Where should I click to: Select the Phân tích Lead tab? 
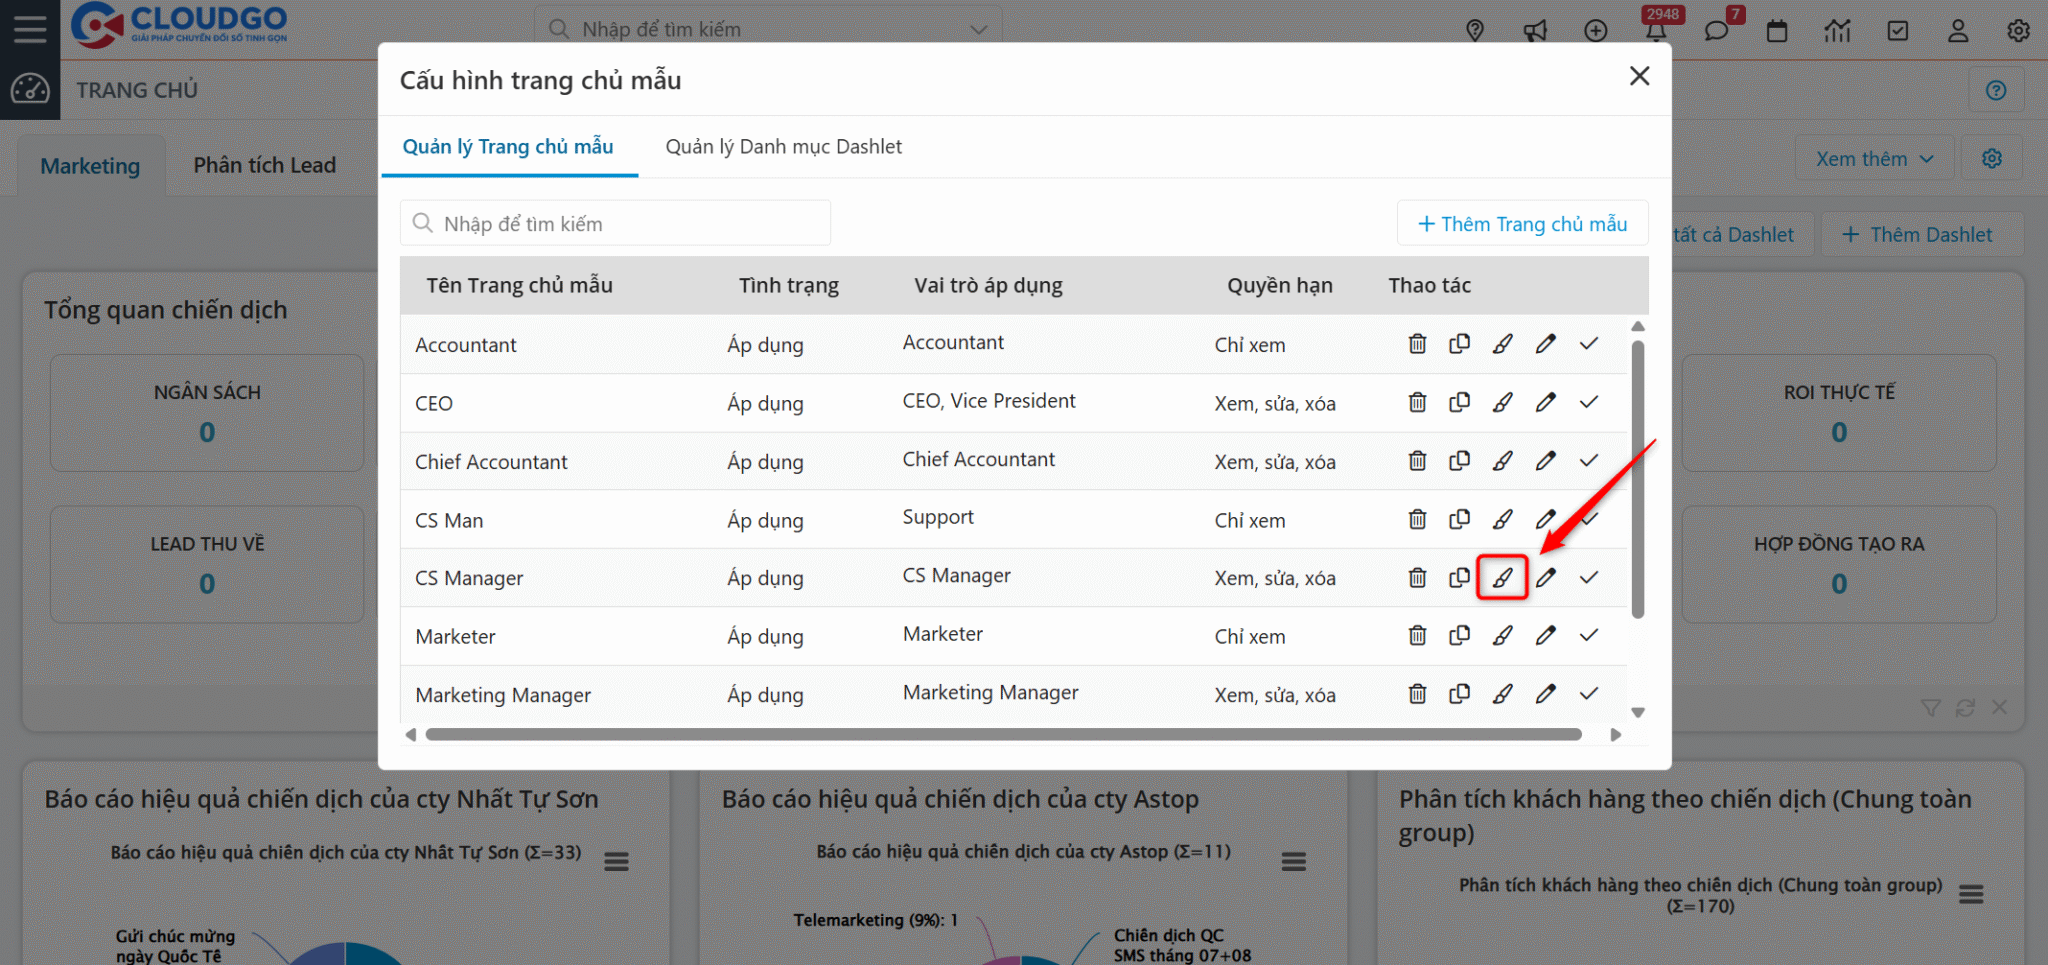point(264,165)
